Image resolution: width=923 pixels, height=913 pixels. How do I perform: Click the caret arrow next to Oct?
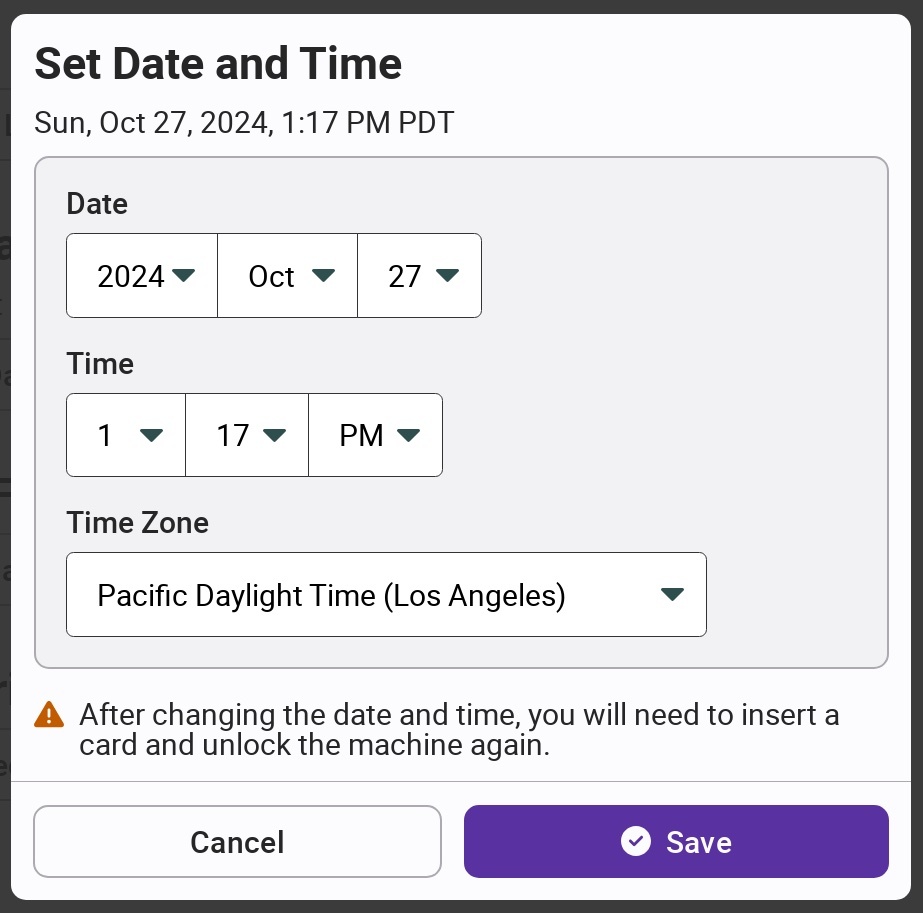tap(323, 275)
